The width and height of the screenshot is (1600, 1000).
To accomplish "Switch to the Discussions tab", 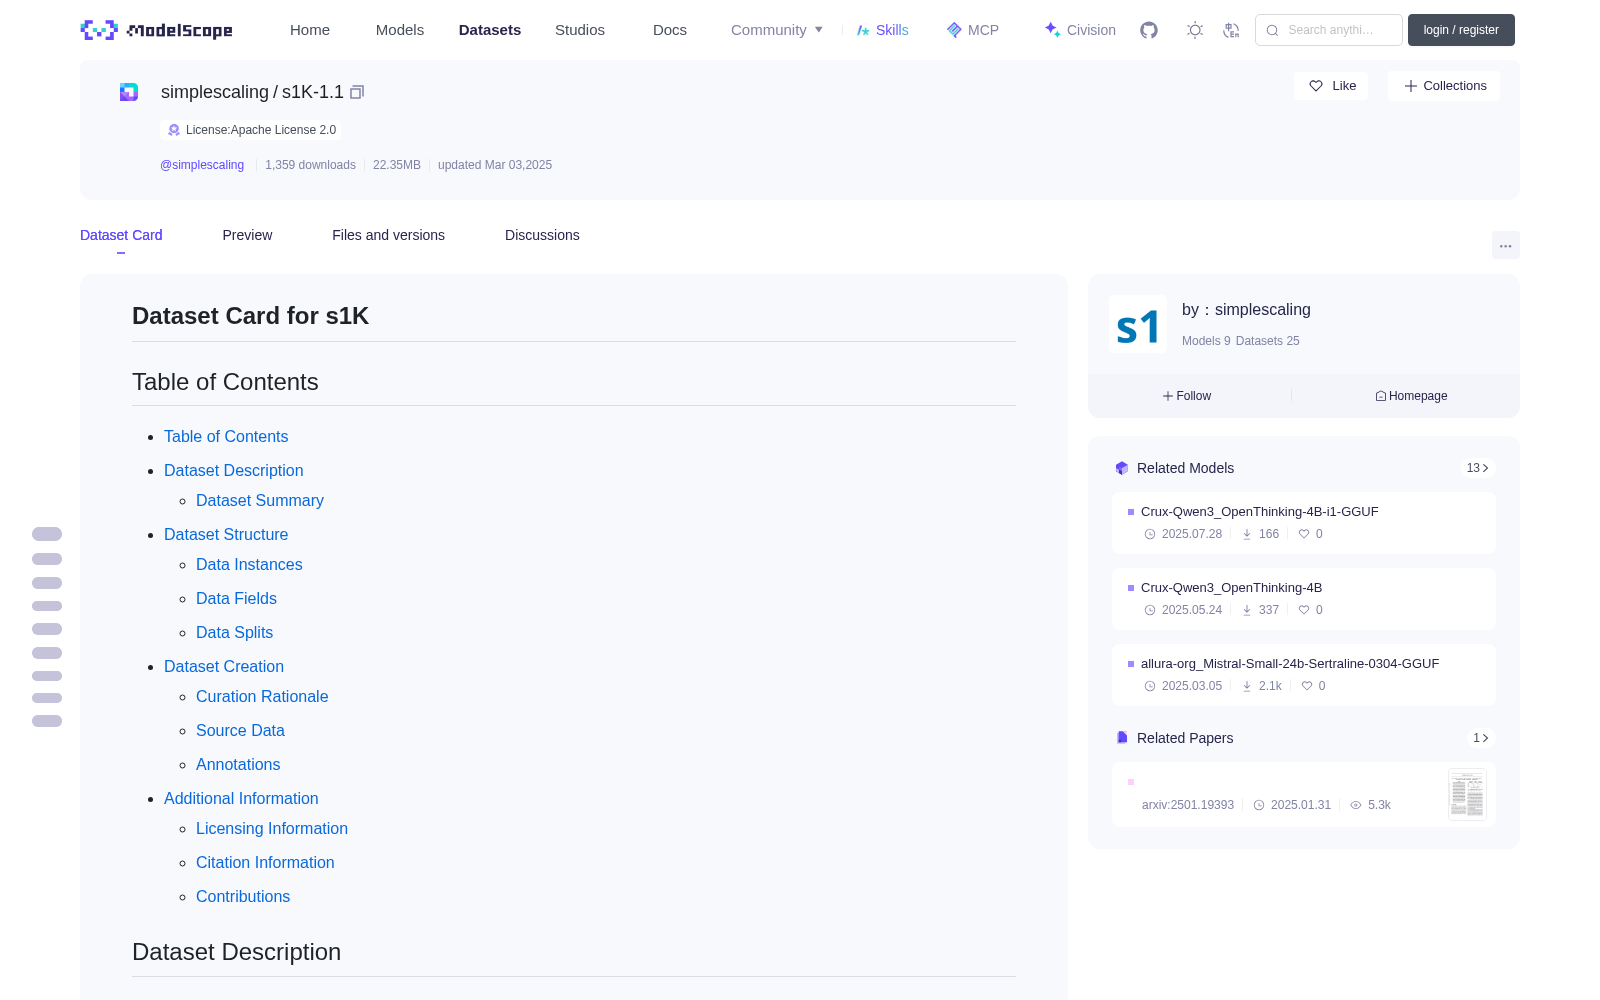I will [x=542, y=235].
